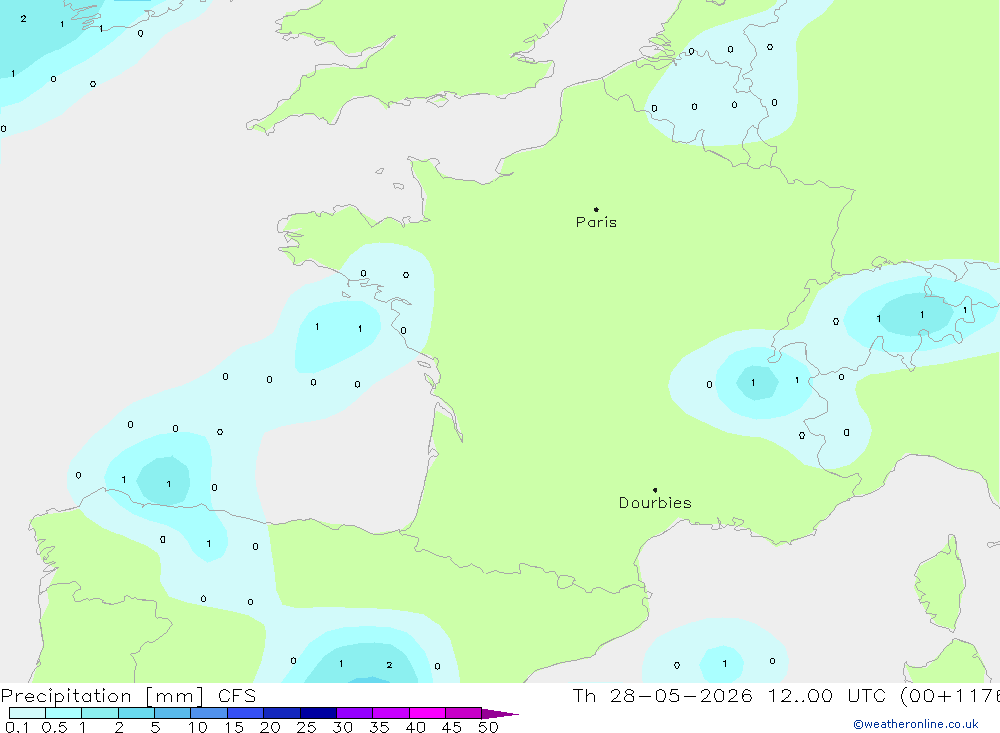
Task: Choose the 10–15 mm legend color swatch
Action: [209, 713]
